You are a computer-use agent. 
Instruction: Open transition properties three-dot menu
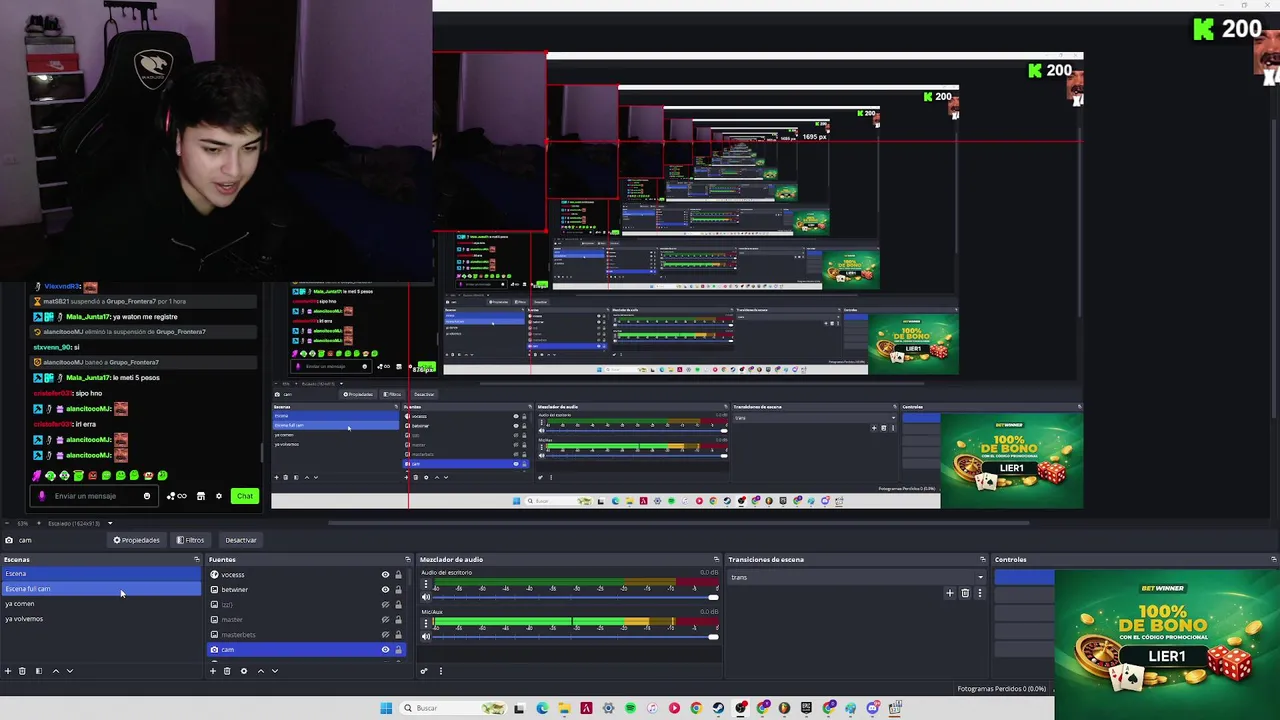[979, 593]
